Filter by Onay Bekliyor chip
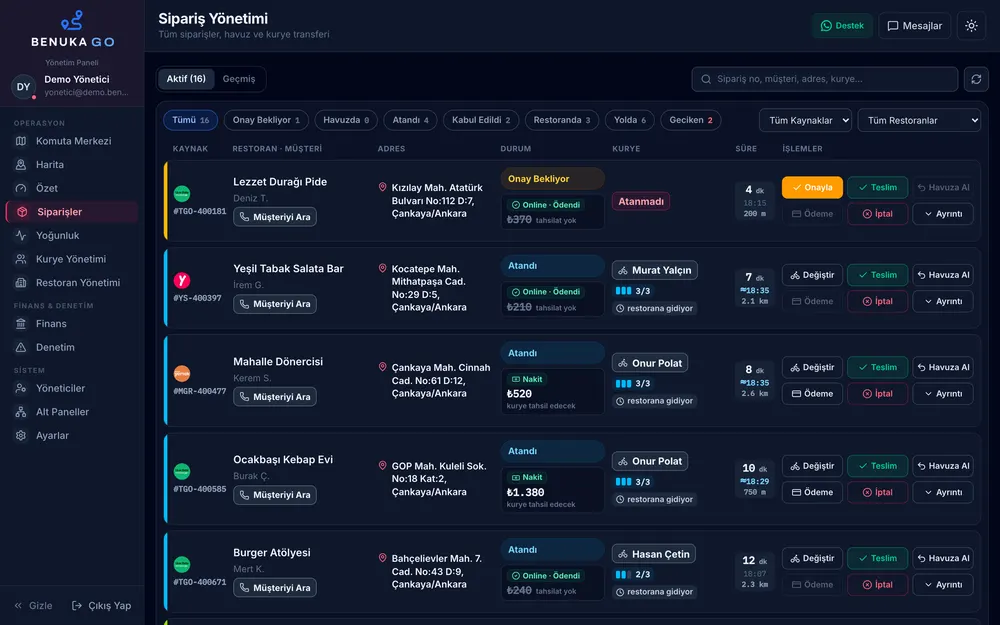The height and width of the screenshot is (625, 1000). pos(266,120)
